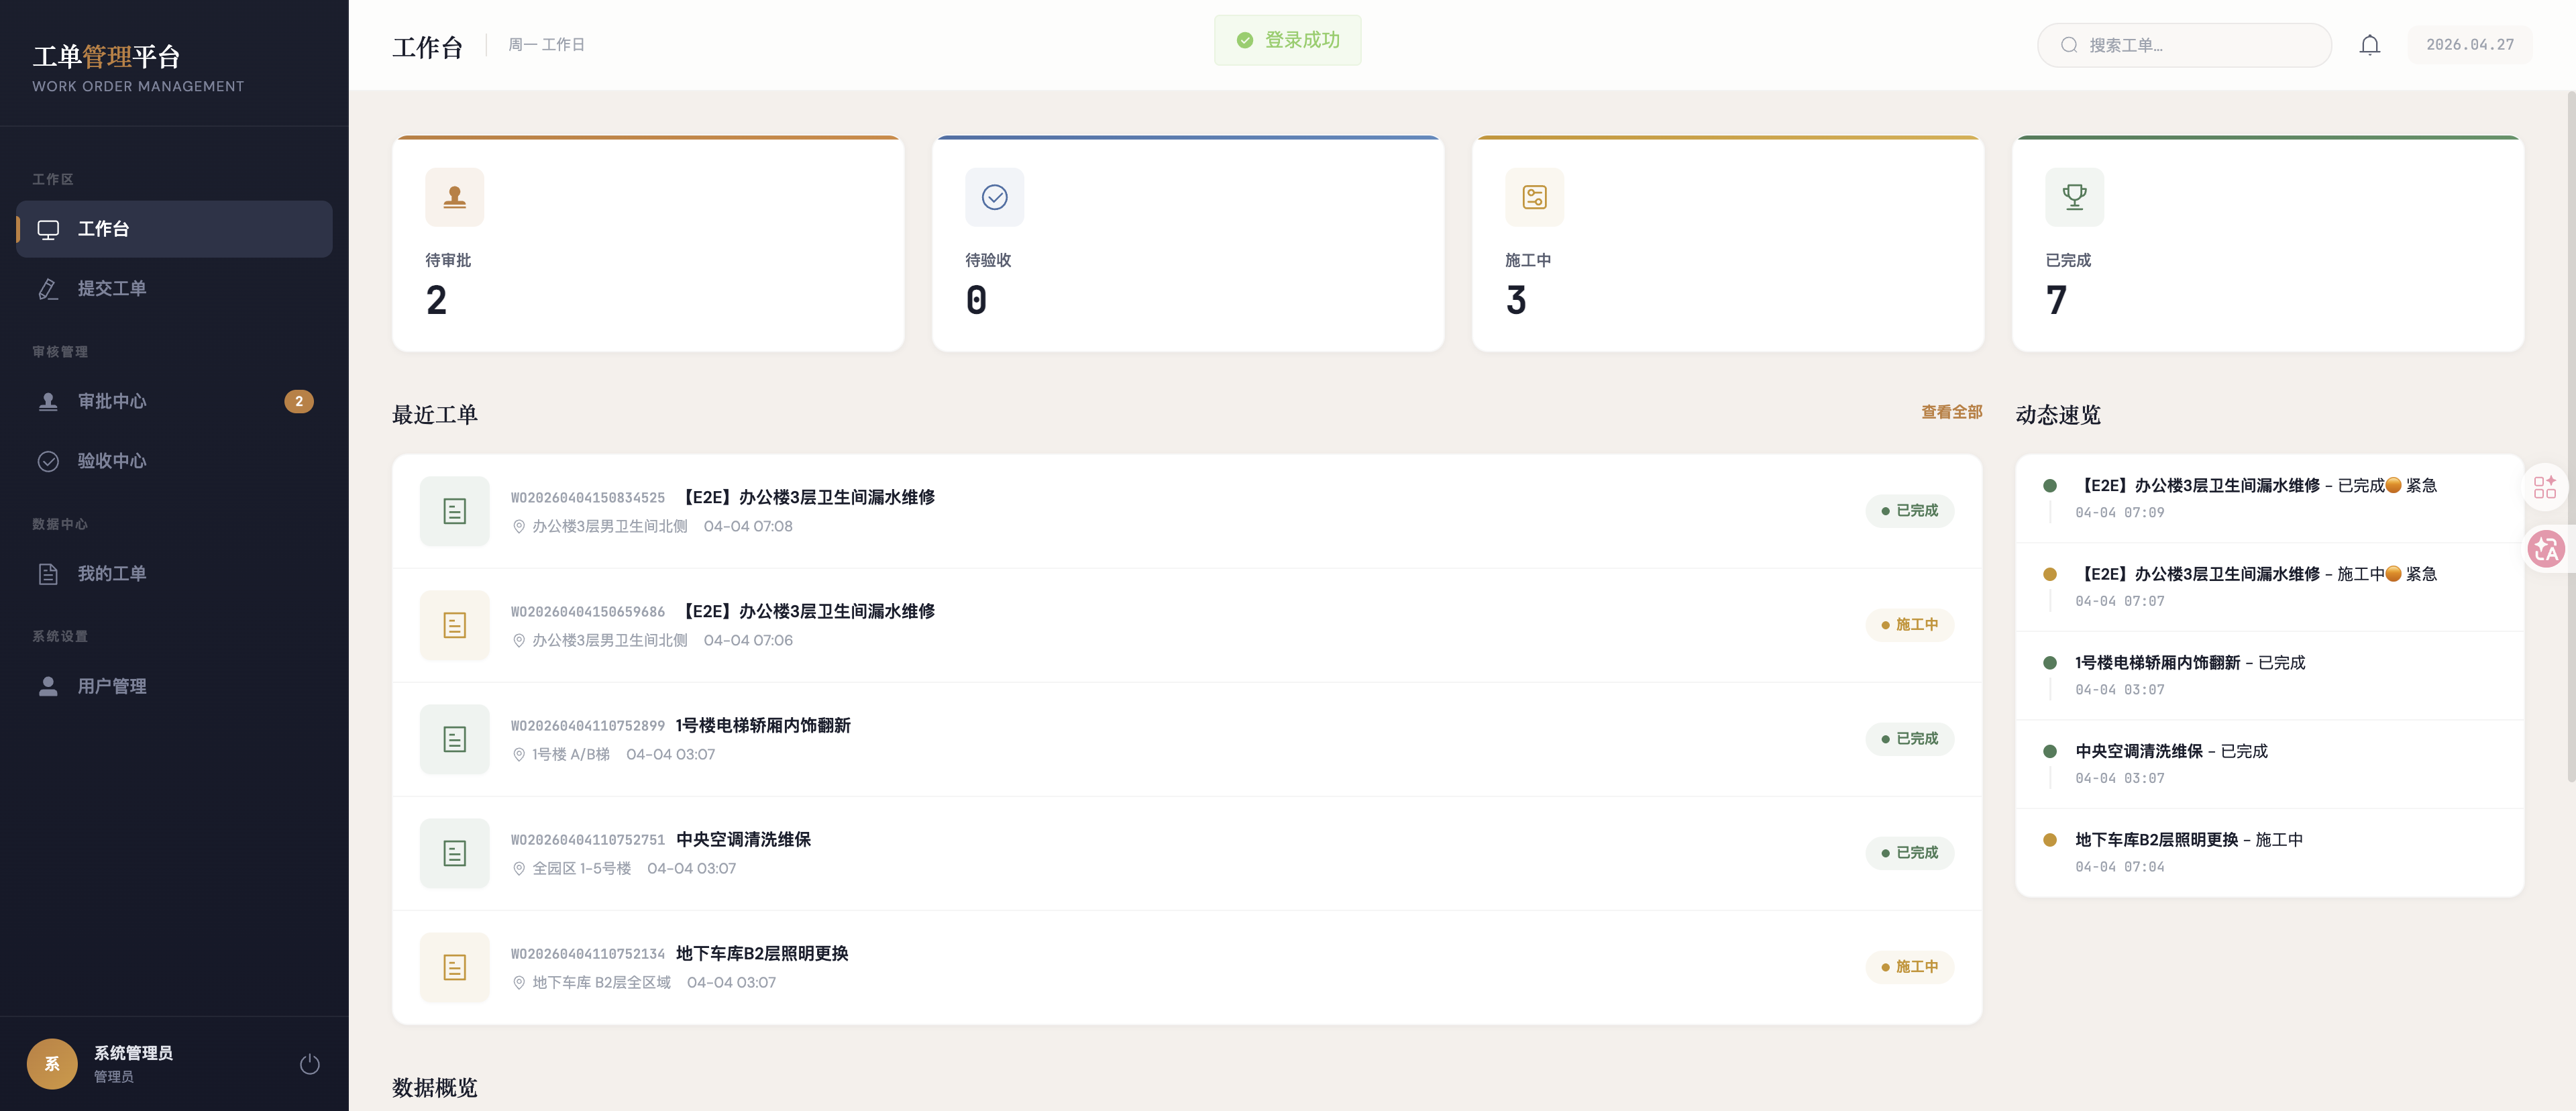Click the 待验收 stat card
The height and width of the screenshot is (1111, 2576).
1188,244
